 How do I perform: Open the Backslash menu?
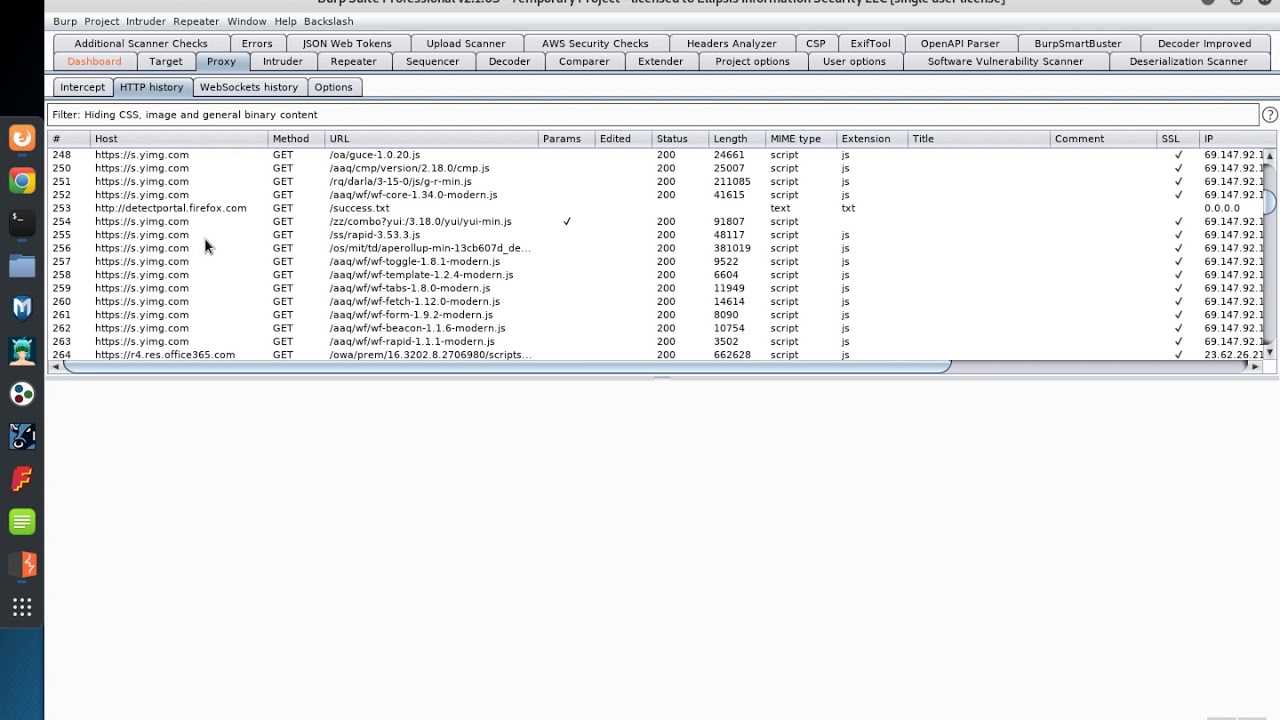329,21
